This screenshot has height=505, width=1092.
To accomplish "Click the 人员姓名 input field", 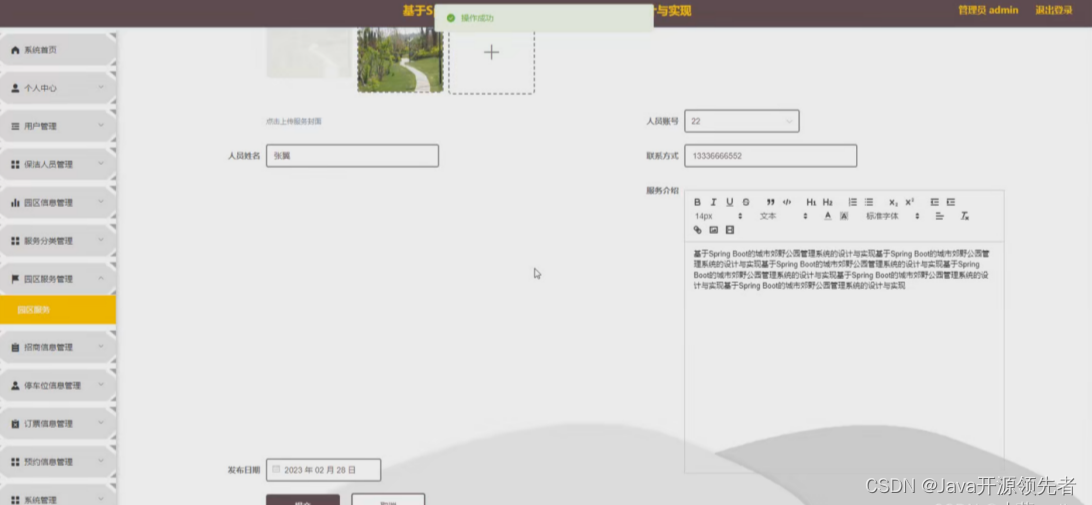I will (352, 156).
